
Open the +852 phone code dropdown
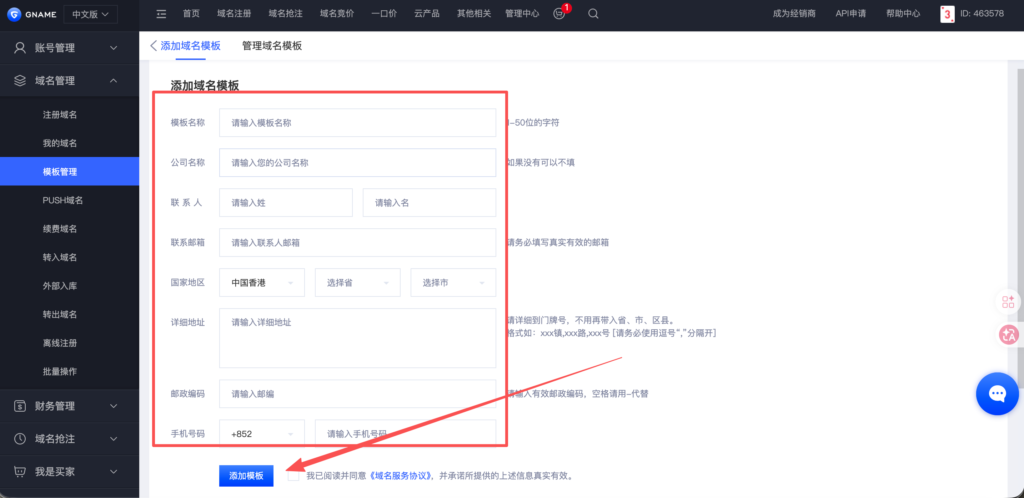click(262, 433)
